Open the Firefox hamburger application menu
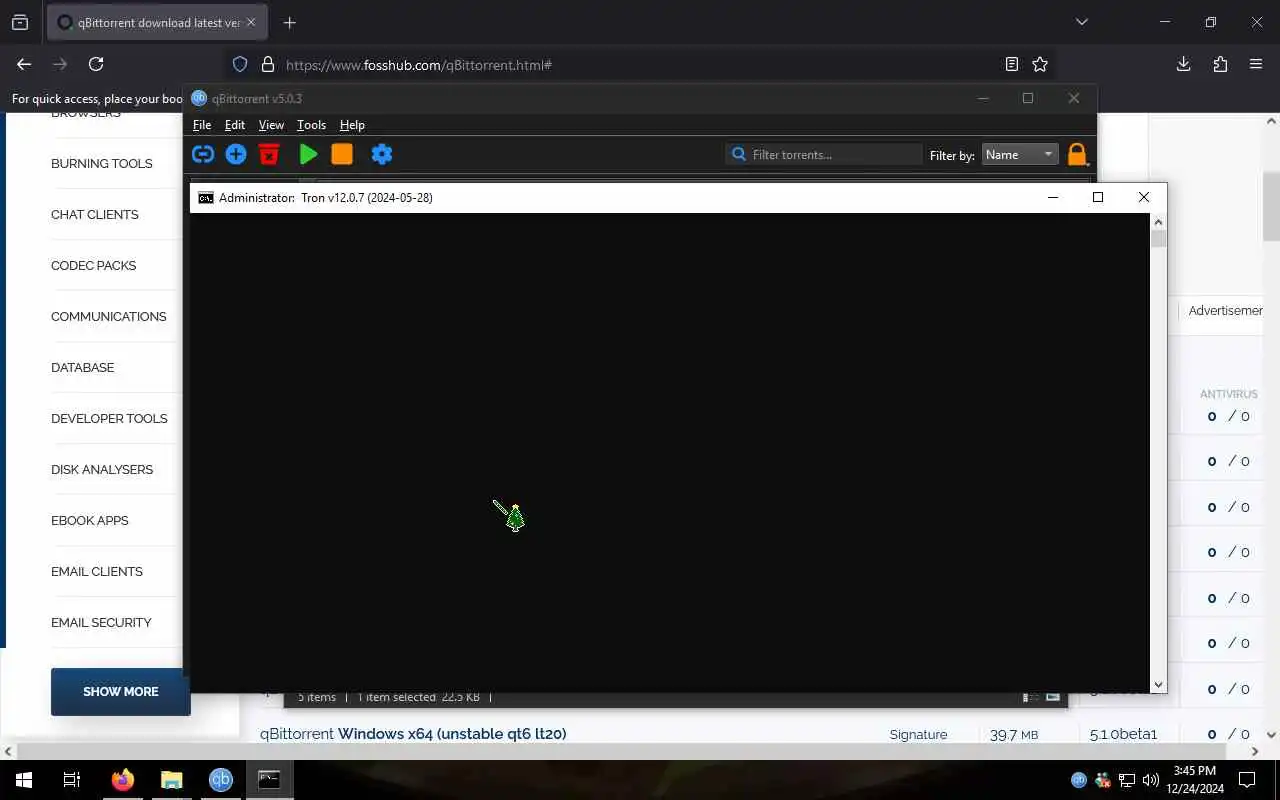This screenshot has height=800, width=1280. (x=1256, y=64)
